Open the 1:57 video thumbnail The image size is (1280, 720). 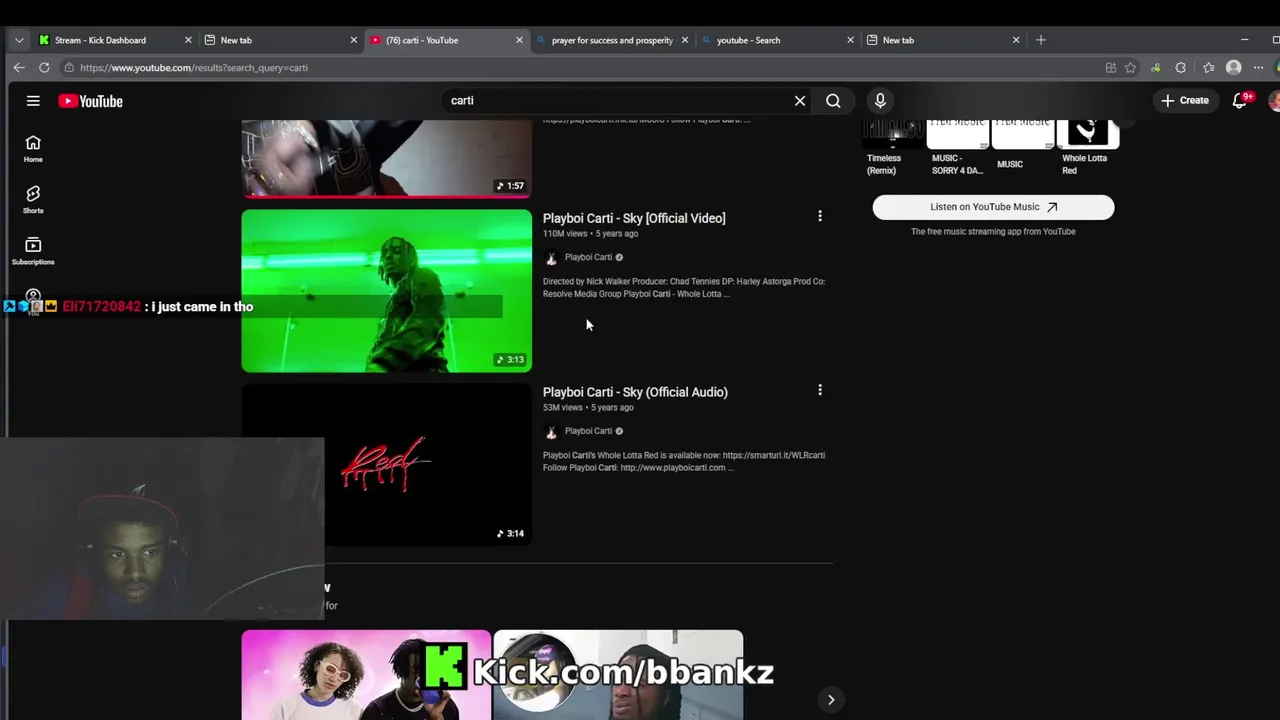(386, 158)
